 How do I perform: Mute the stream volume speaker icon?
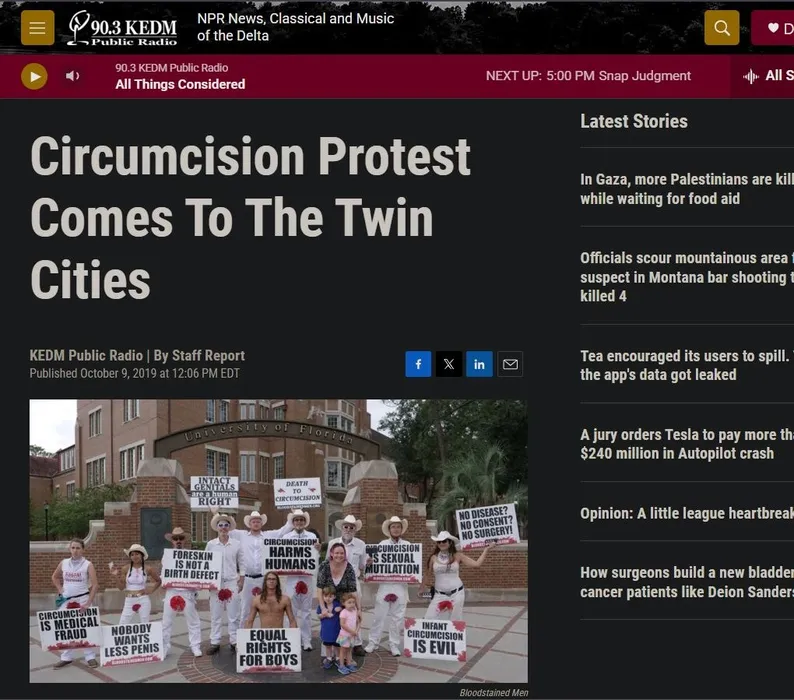[72, 76]
